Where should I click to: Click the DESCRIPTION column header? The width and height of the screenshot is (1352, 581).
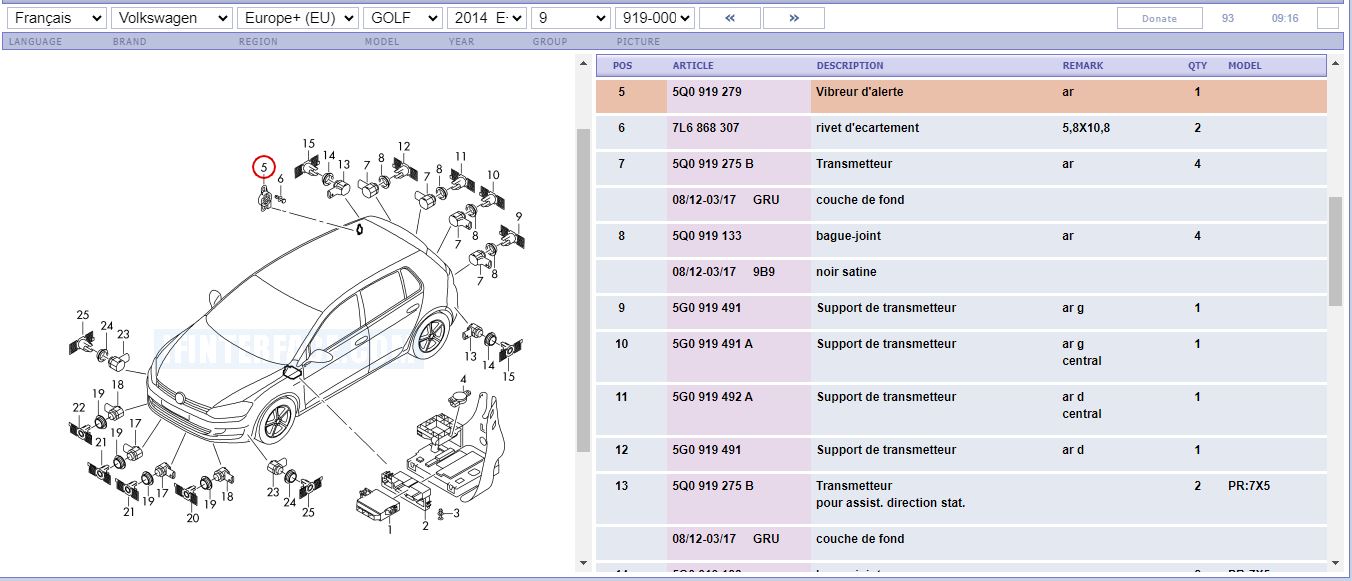tap(850, 66)
